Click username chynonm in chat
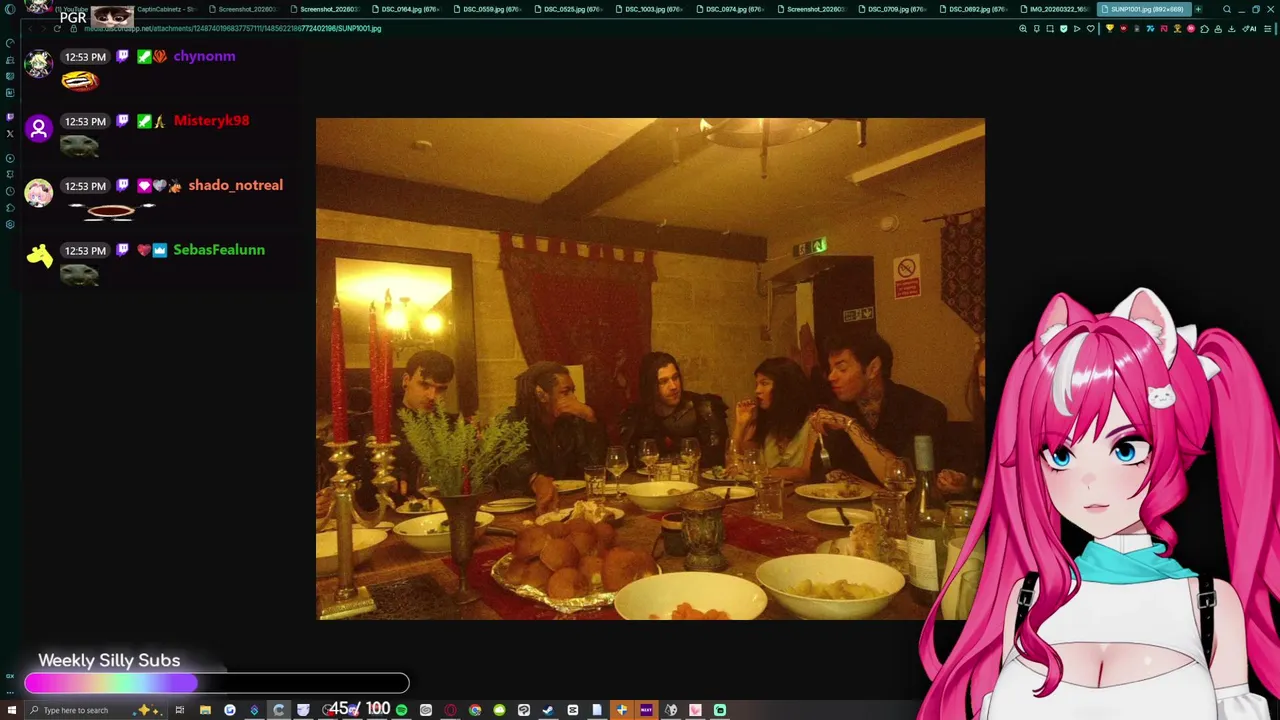Viewport: 1280px width, 720px height. pos(204,57)
